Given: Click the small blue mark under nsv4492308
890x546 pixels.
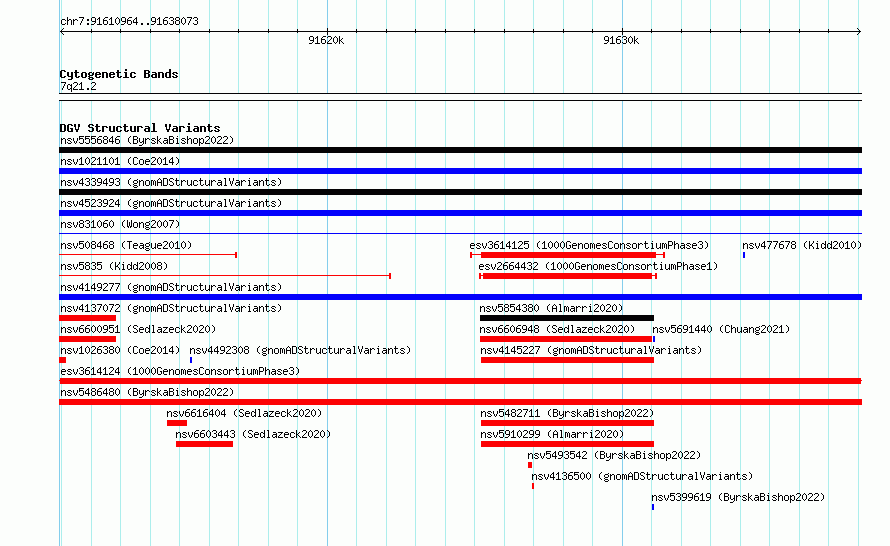Looking at the screenshot, I should pyautogui.click(x=191, y=360).
